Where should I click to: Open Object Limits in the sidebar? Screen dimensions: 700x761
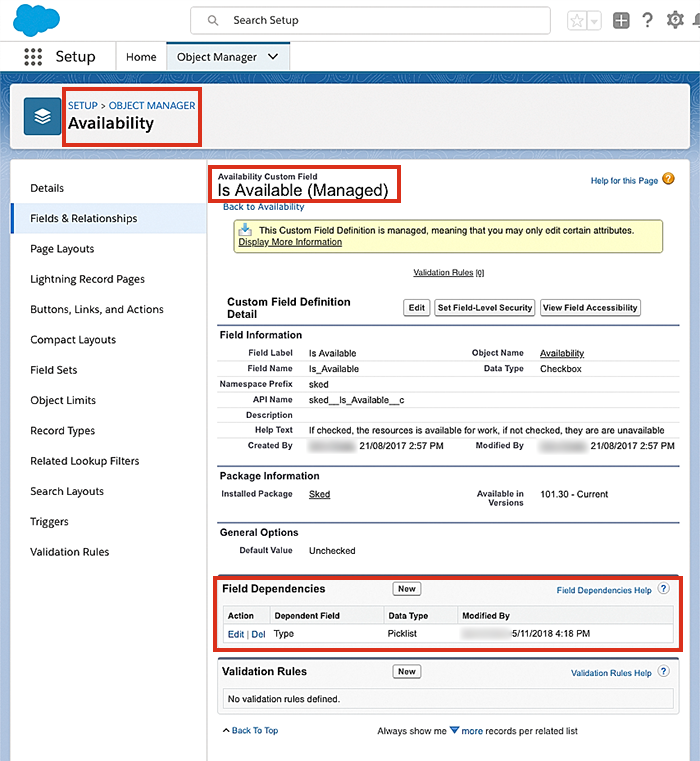[x=63, y=400]
